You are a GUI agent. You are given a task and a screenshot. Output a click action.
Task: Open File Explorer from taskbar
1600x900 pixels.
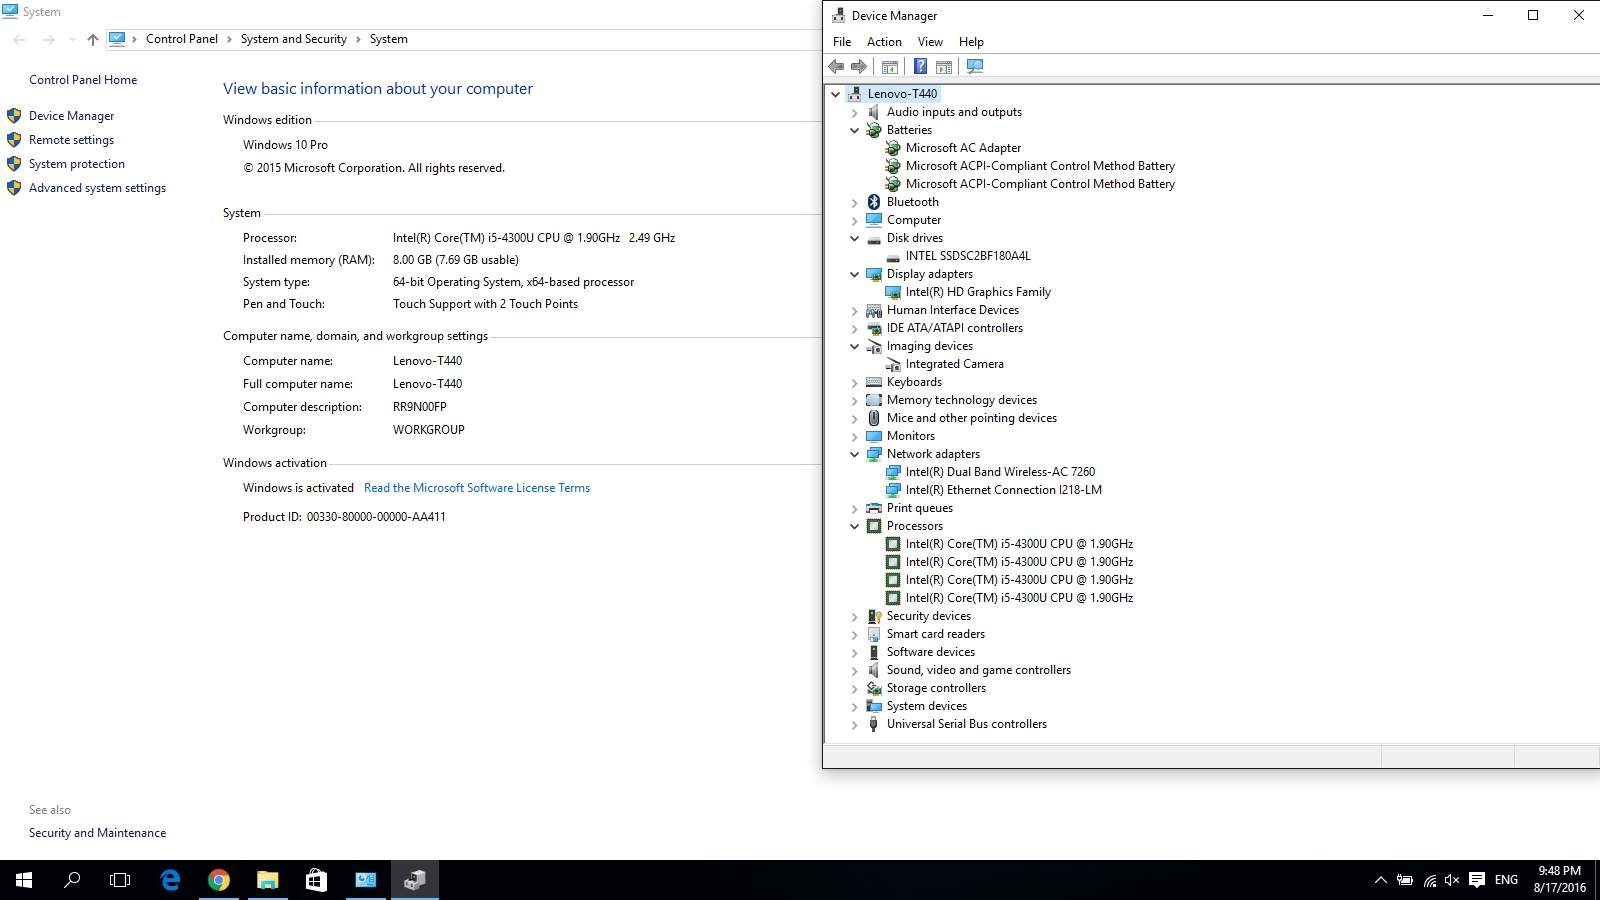point(267,880)
